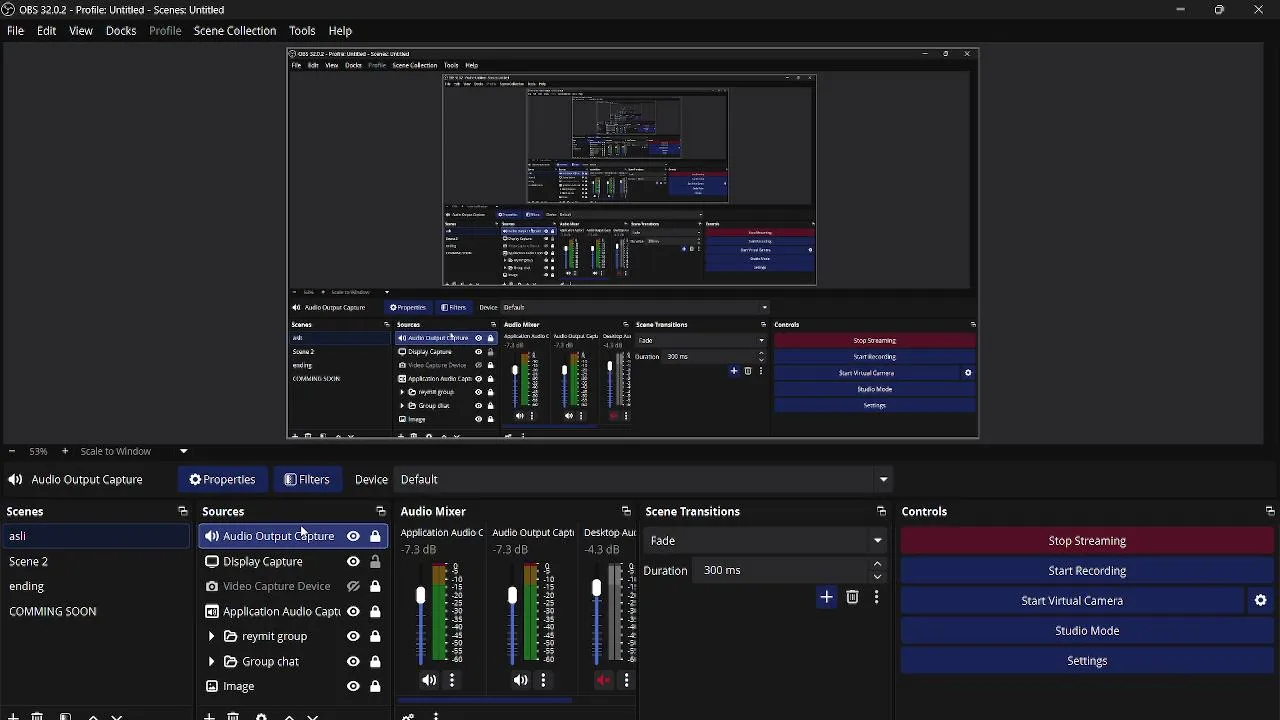Float the Audio Mixer dock via header icon

(x=626, y=511)
